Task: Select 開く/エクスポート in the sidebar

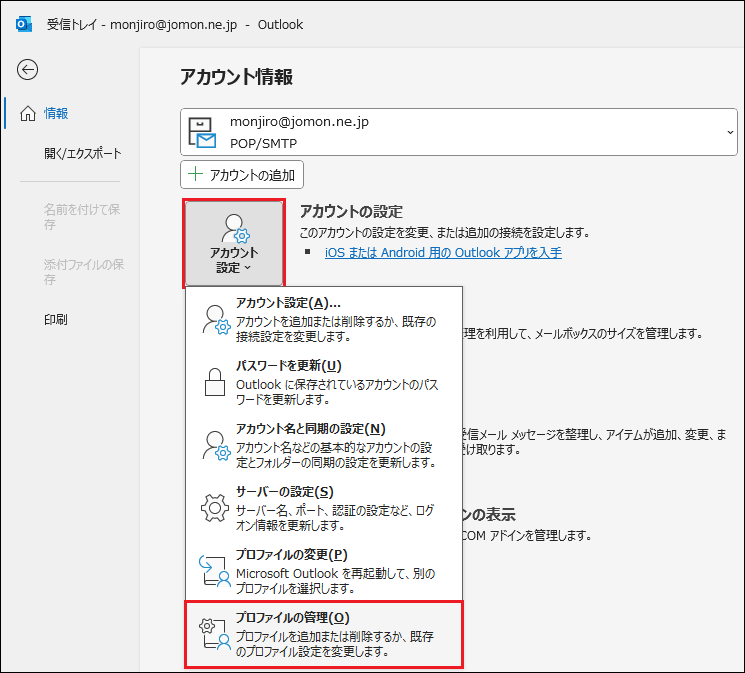Action: coord(82,153)
